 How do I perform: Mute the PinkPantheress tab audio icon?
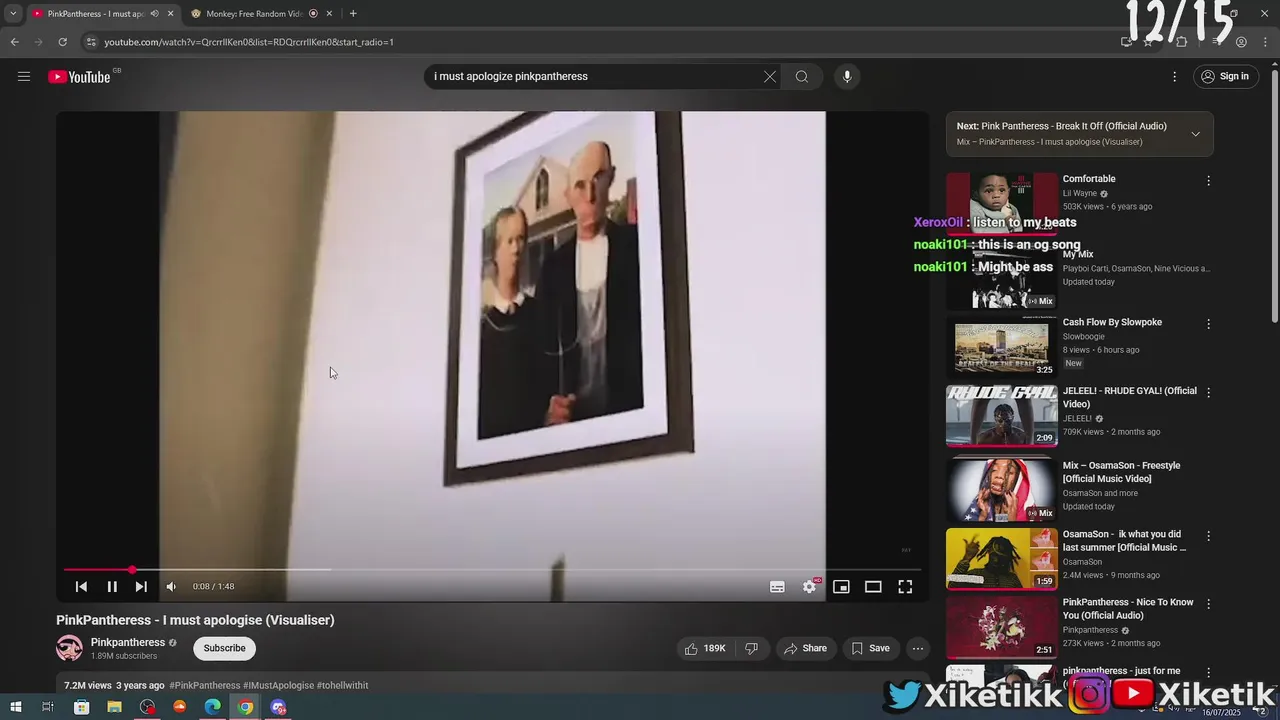[x=154, y=14]
